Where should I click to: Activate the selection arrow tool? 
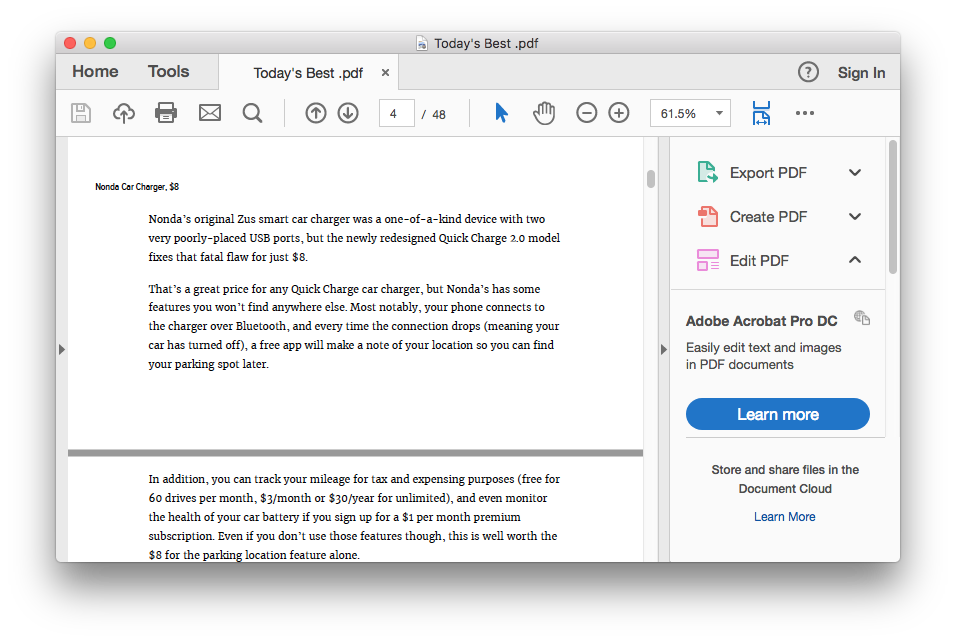[x=501, y=113]
